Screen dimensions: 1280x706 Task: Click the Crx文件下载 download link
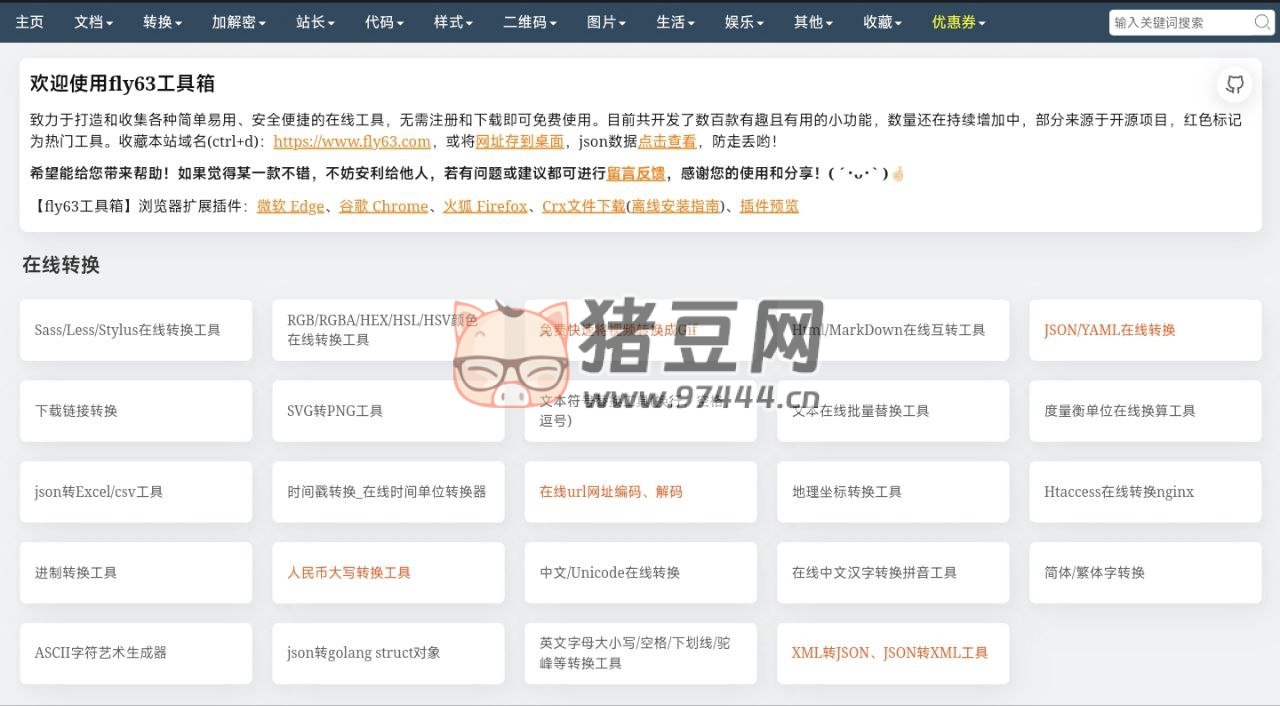point(585,207)
